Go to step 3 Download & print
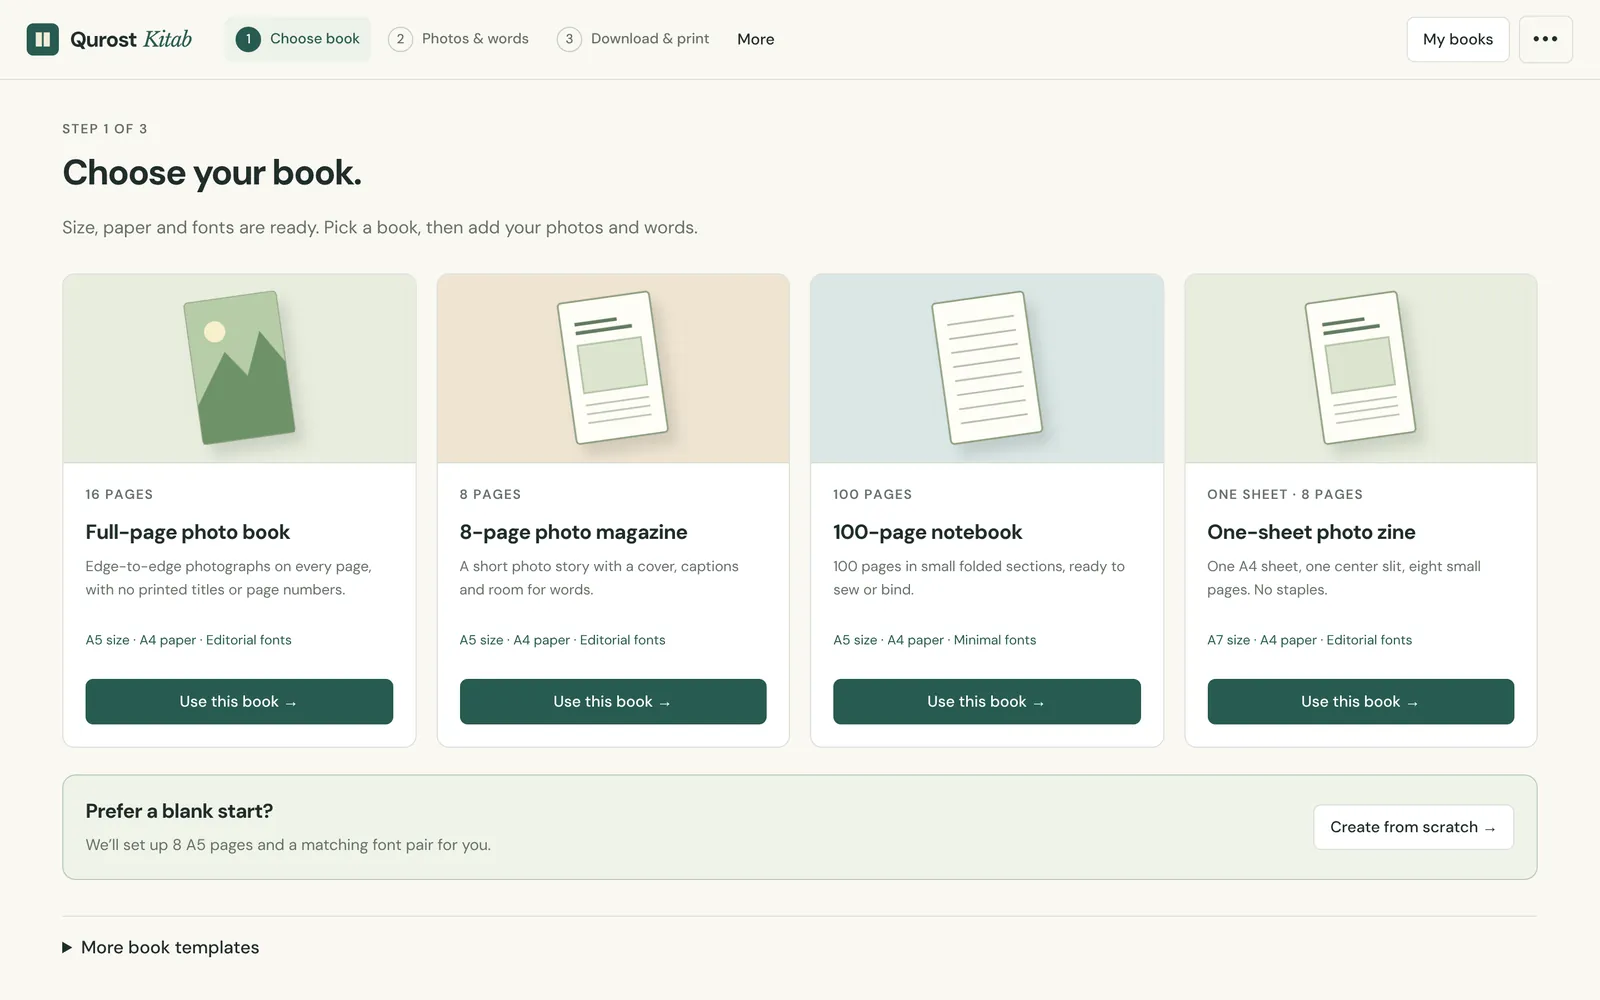The width and height of the screenshot is (1600, 1000). [634, 39]
